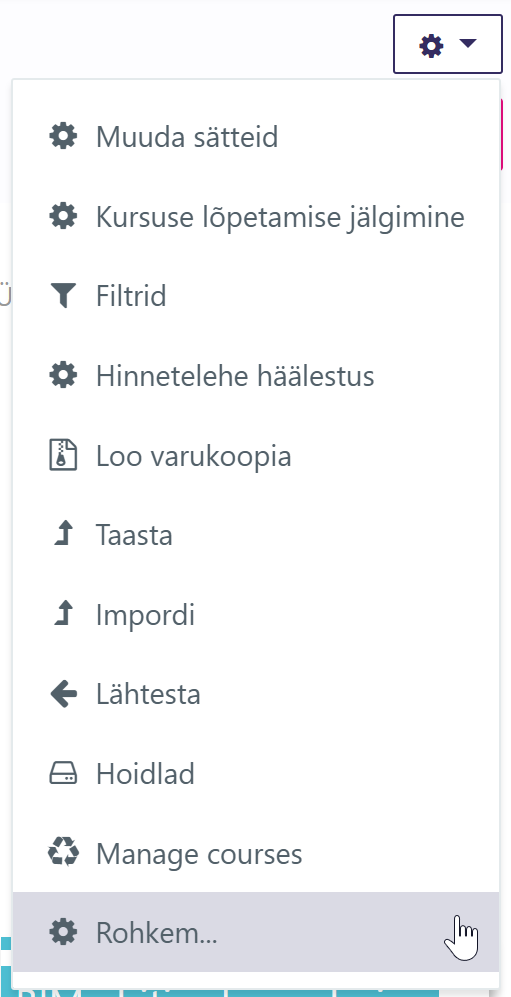Image resolution: width=511 pixels, height=997 pixels.
Task: Choose the Manage courses entry
Action: tap(256, 853)
